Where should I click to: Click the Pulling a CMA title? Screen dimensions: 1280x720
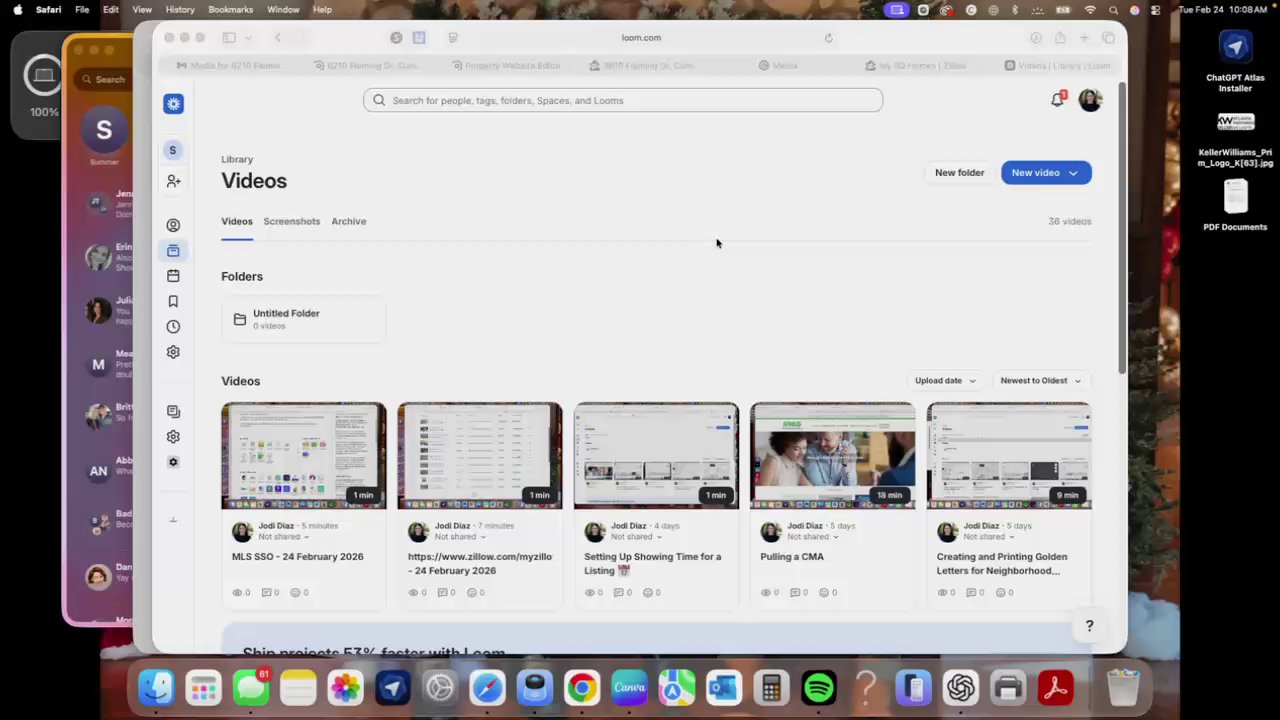[x=792, y=557]
